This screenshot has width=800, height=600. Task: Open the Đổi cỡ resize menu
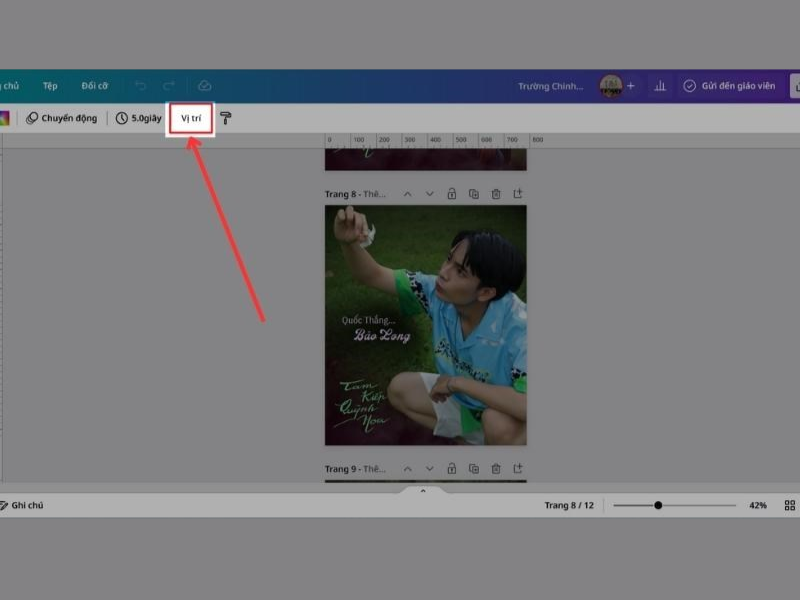(95, 86)
